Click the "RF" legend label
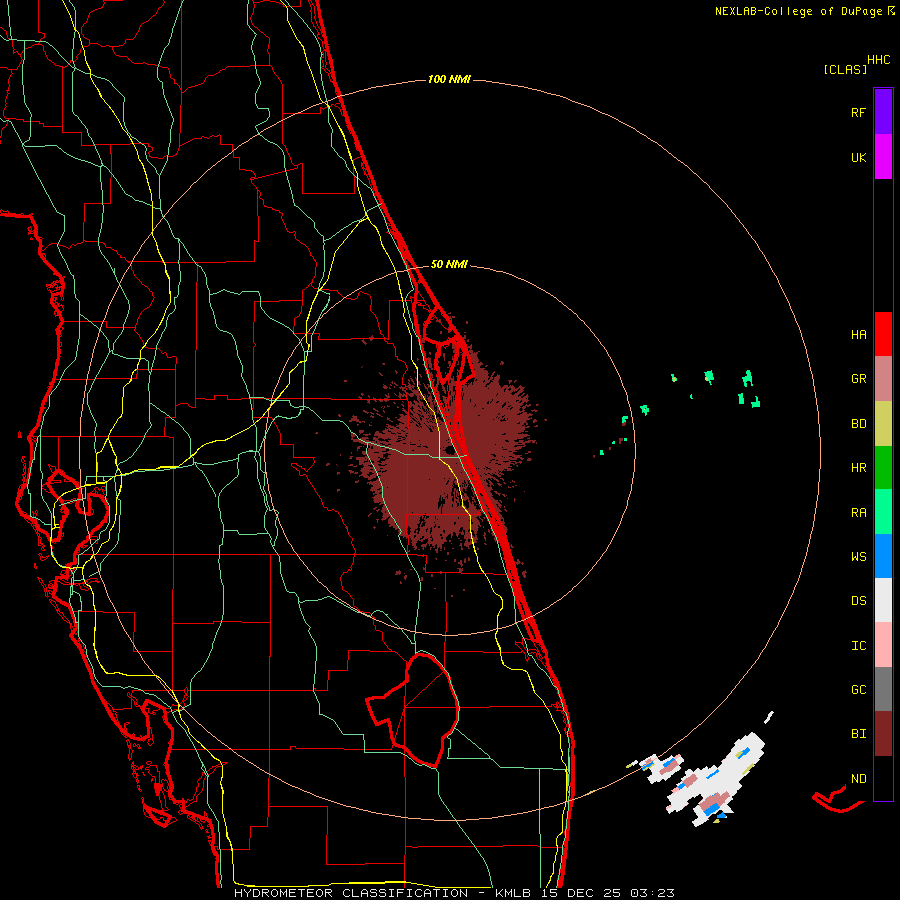 pyautogui.click(x=858, y=112)
